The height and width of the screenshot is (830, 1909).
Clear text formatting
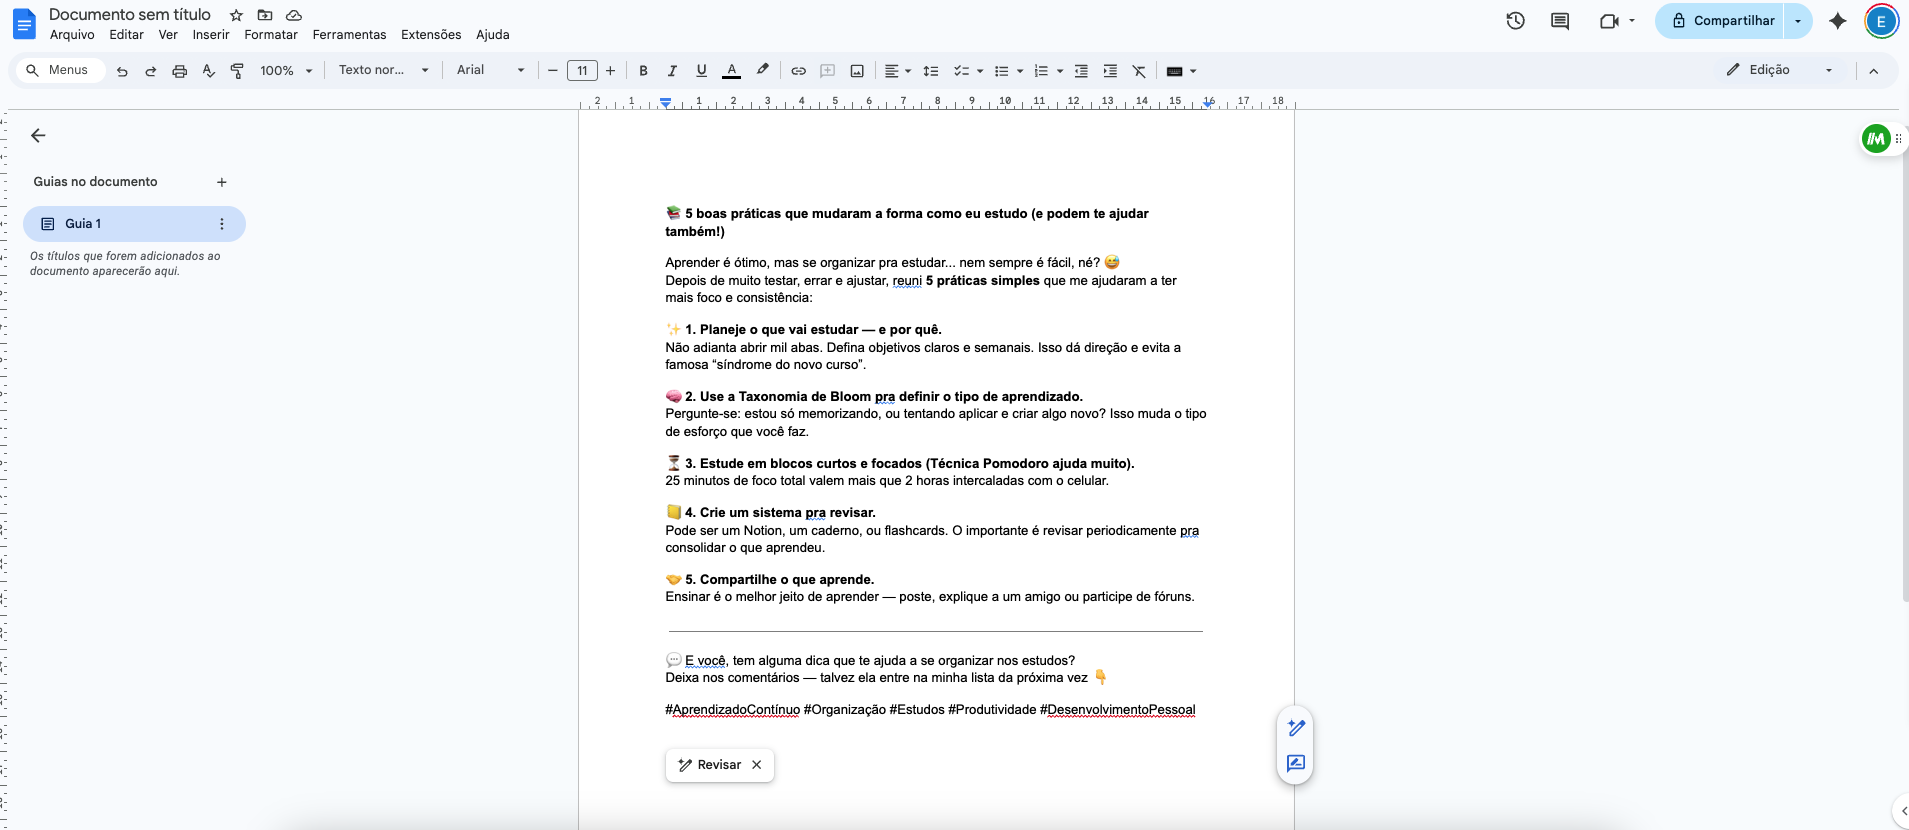(x=1139, y=71)
